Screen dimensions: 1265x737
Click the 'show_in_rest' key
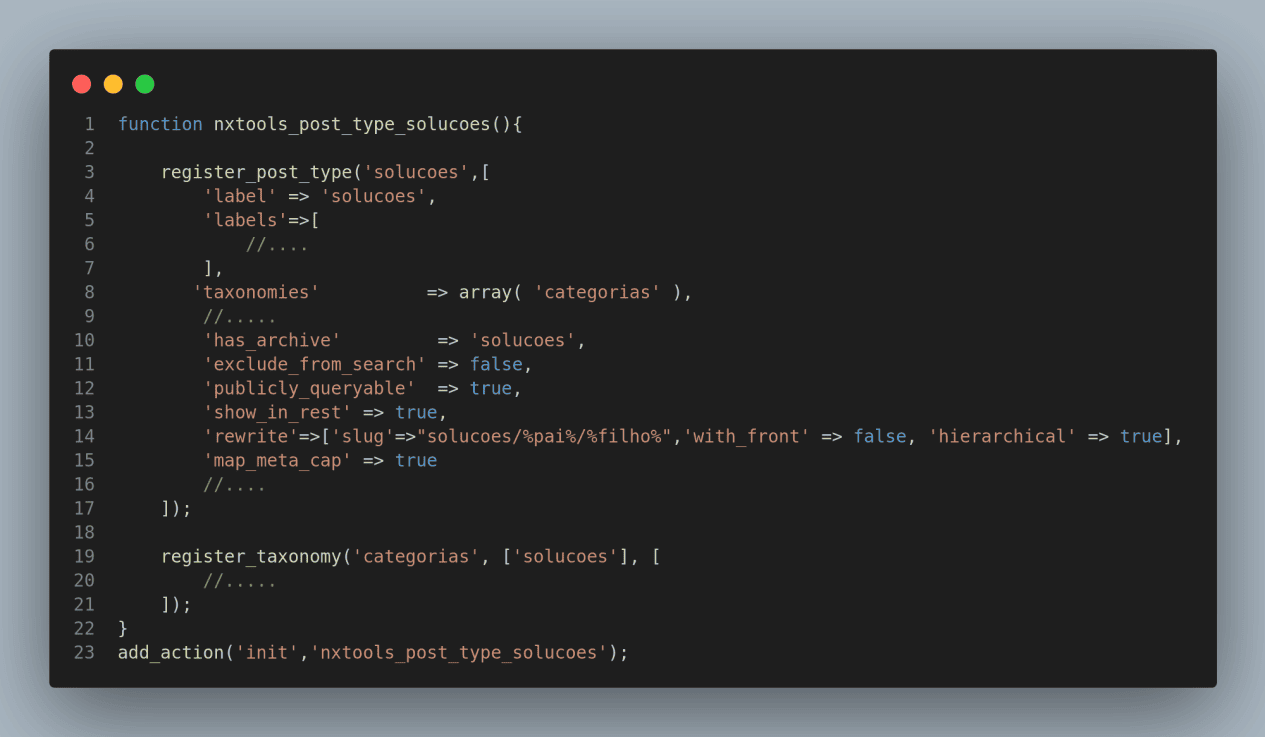tap(277, 412)
